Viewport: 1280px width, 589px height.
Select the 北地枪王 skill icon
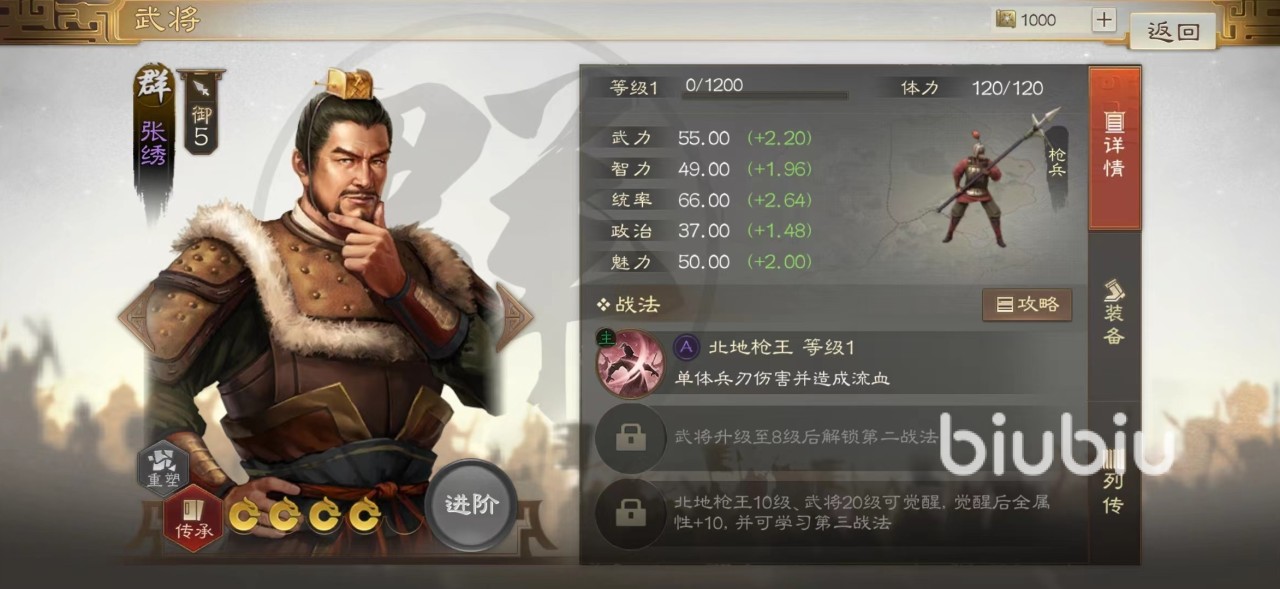[x=631, y=363]
